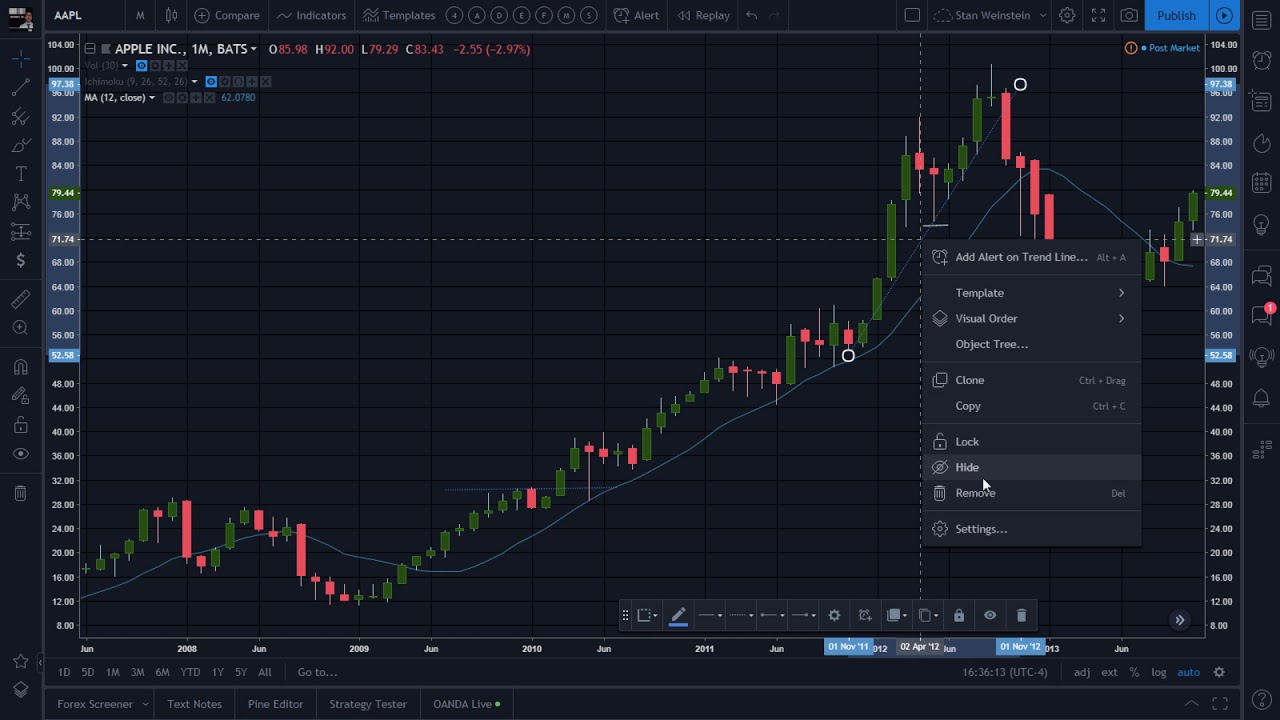The width and height of the screenshot is (1280, 720).
Task: Open line thickness dropdown in floating toolbar
Action: click(710, 615)
